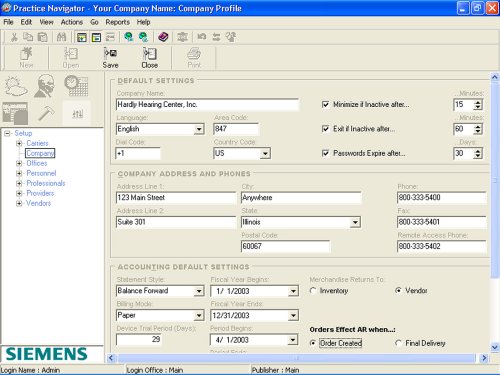
Task: Click the Close toolbar button
Action: 149,58
